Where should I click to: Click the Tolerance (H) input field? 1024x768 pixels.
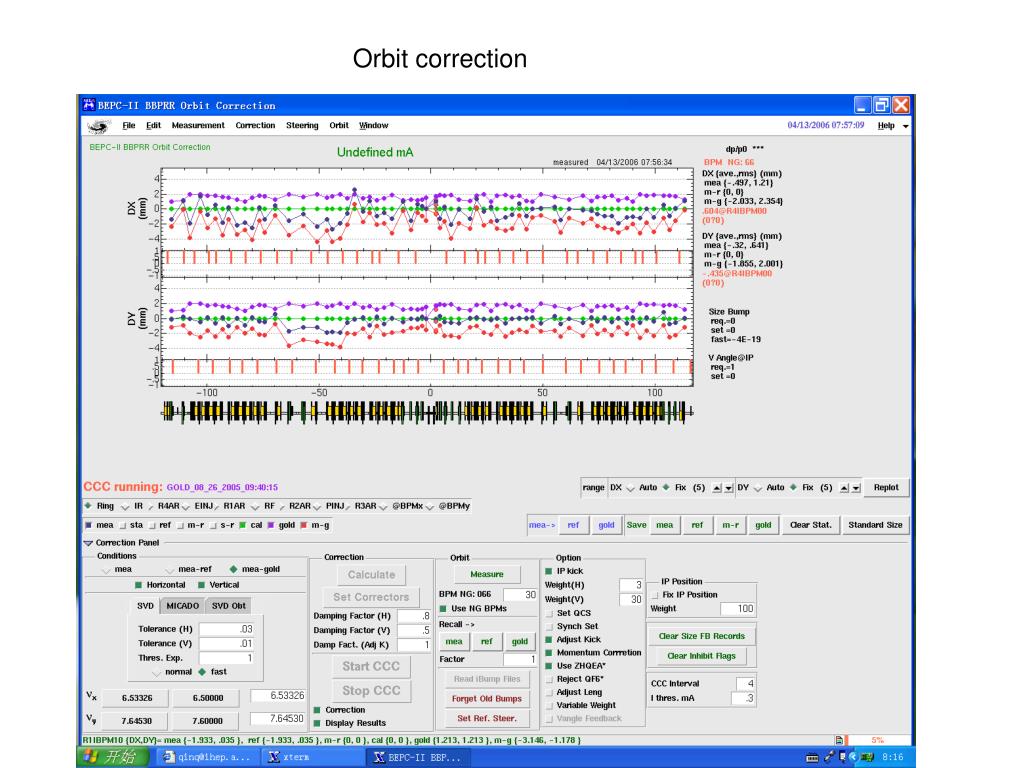226,629
